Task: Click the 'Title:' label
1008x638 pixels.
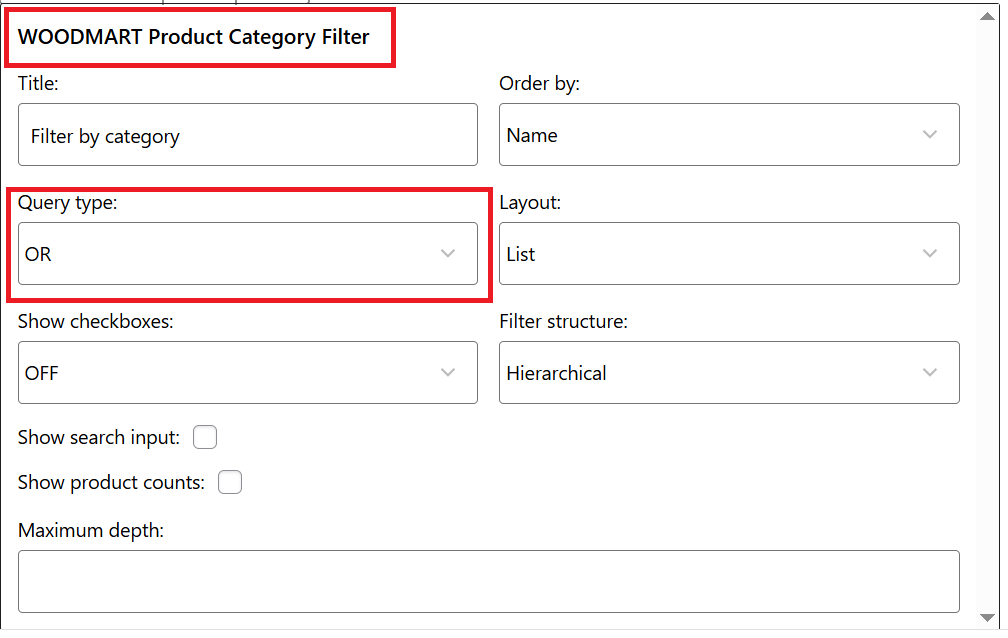Action: [x=38, y=84]
